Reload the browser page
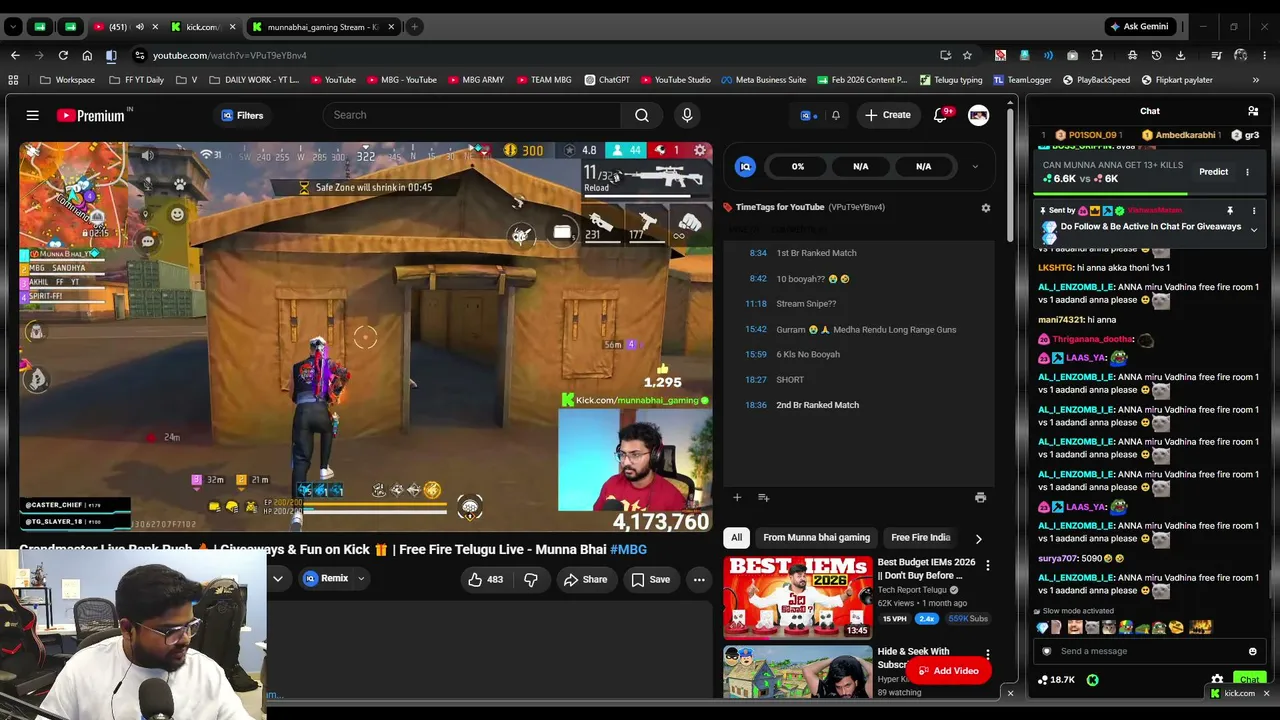 click(63, 55)
